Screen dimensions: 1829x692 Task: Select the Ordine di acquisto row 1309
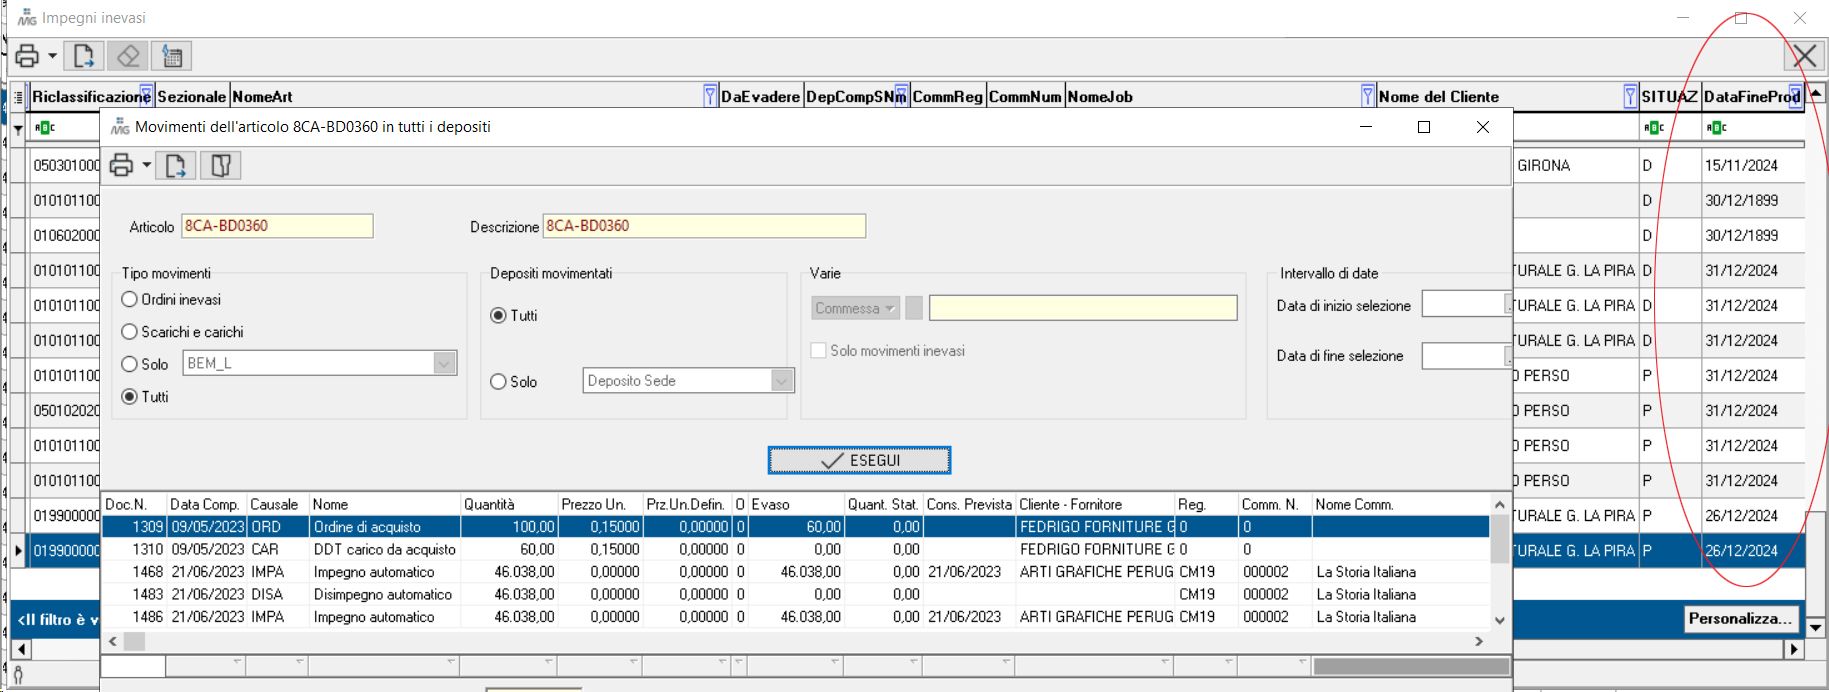click(x=796, y=526)
